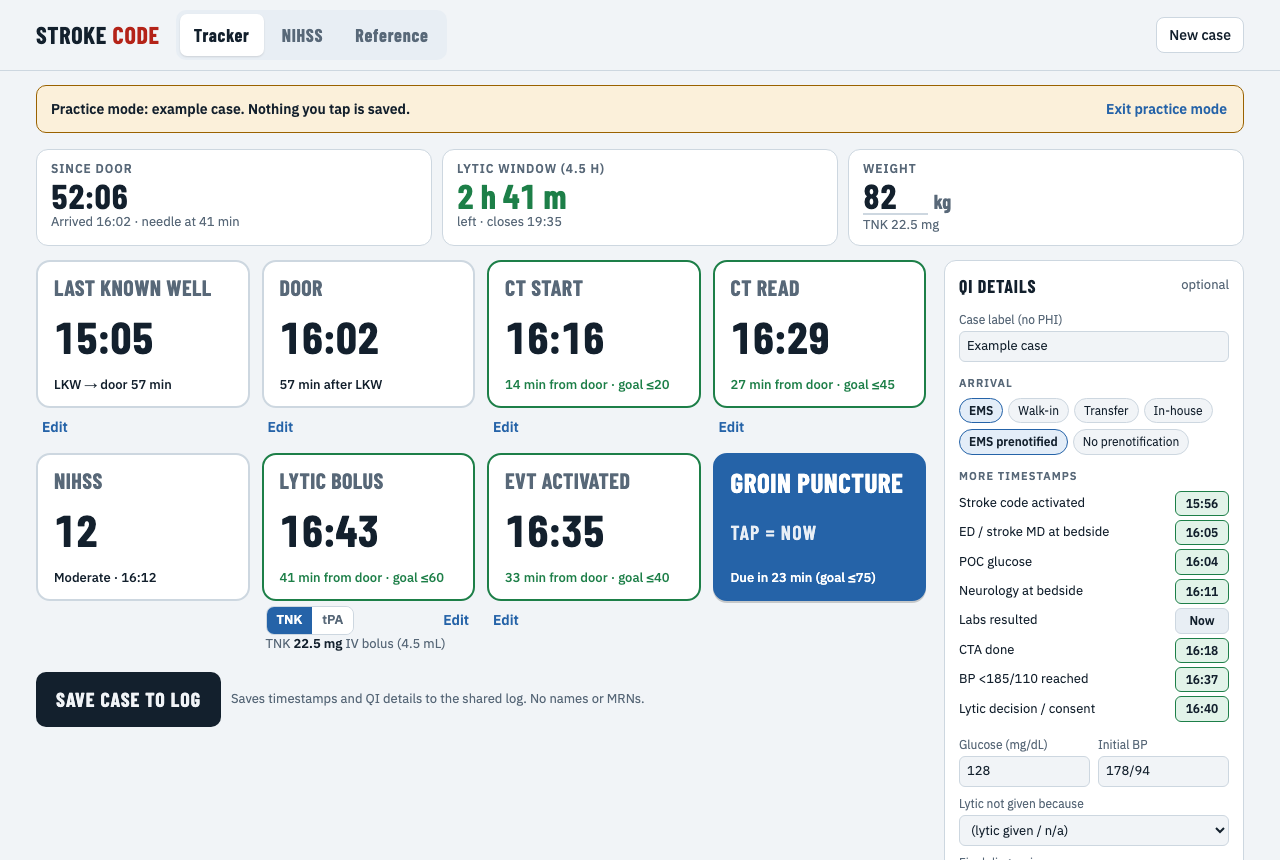Click POC glucose time 16:04
The width and height of the screenshot is (1280, 860).
[x=1201, y=562]
